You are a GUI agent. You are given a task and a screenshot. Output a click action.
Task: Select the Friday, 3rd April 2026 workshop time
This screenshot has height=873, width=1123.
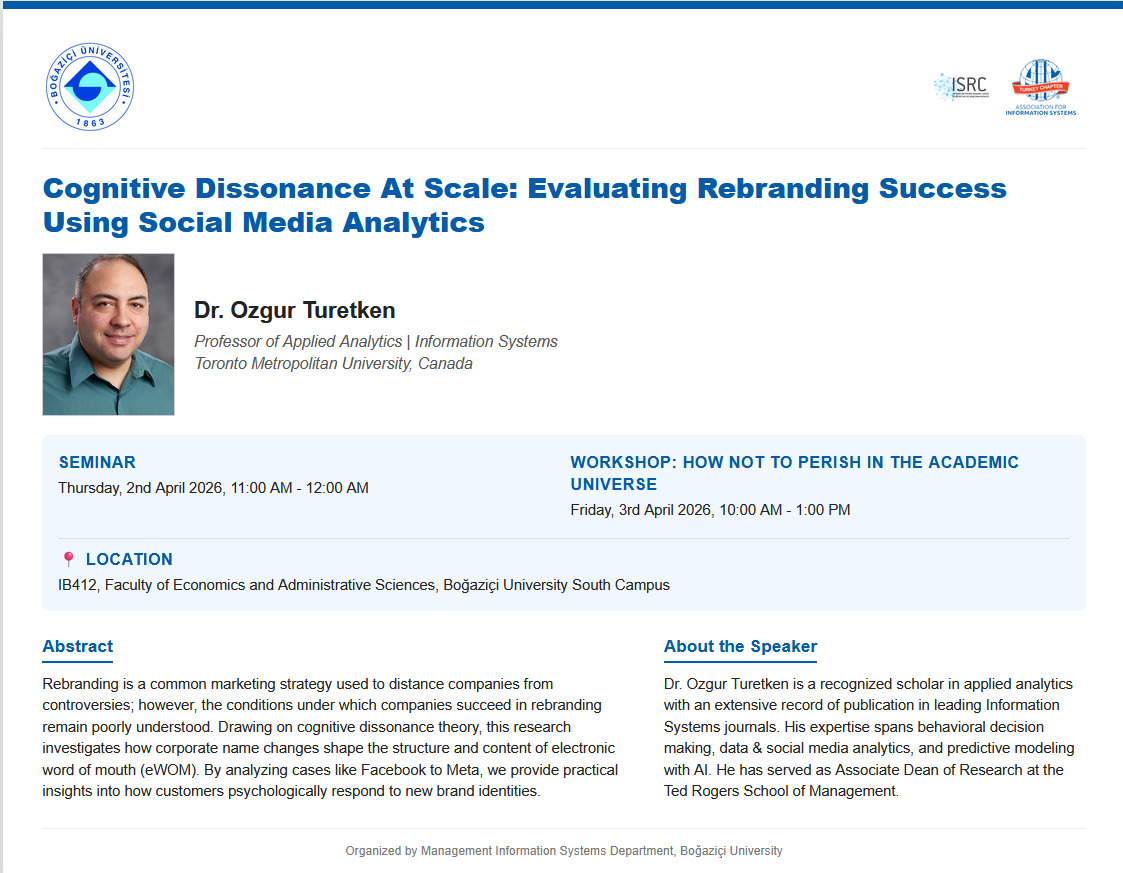(710, 510)
